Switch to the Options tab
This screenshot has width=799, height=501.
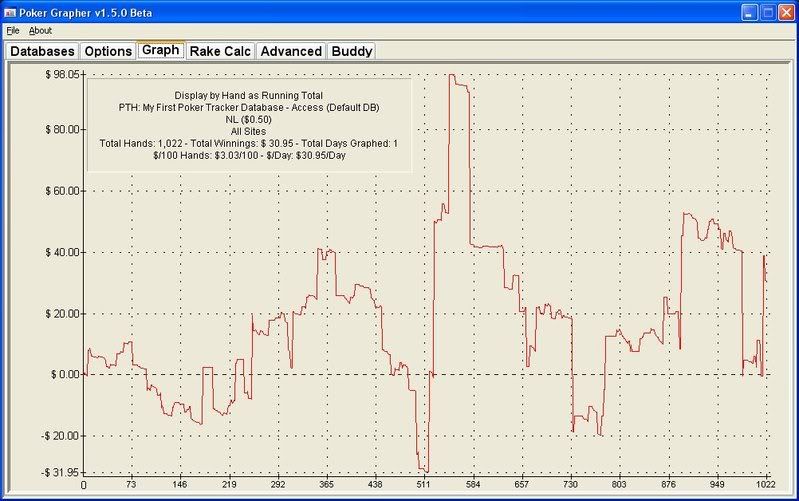(x=107, y=50)
